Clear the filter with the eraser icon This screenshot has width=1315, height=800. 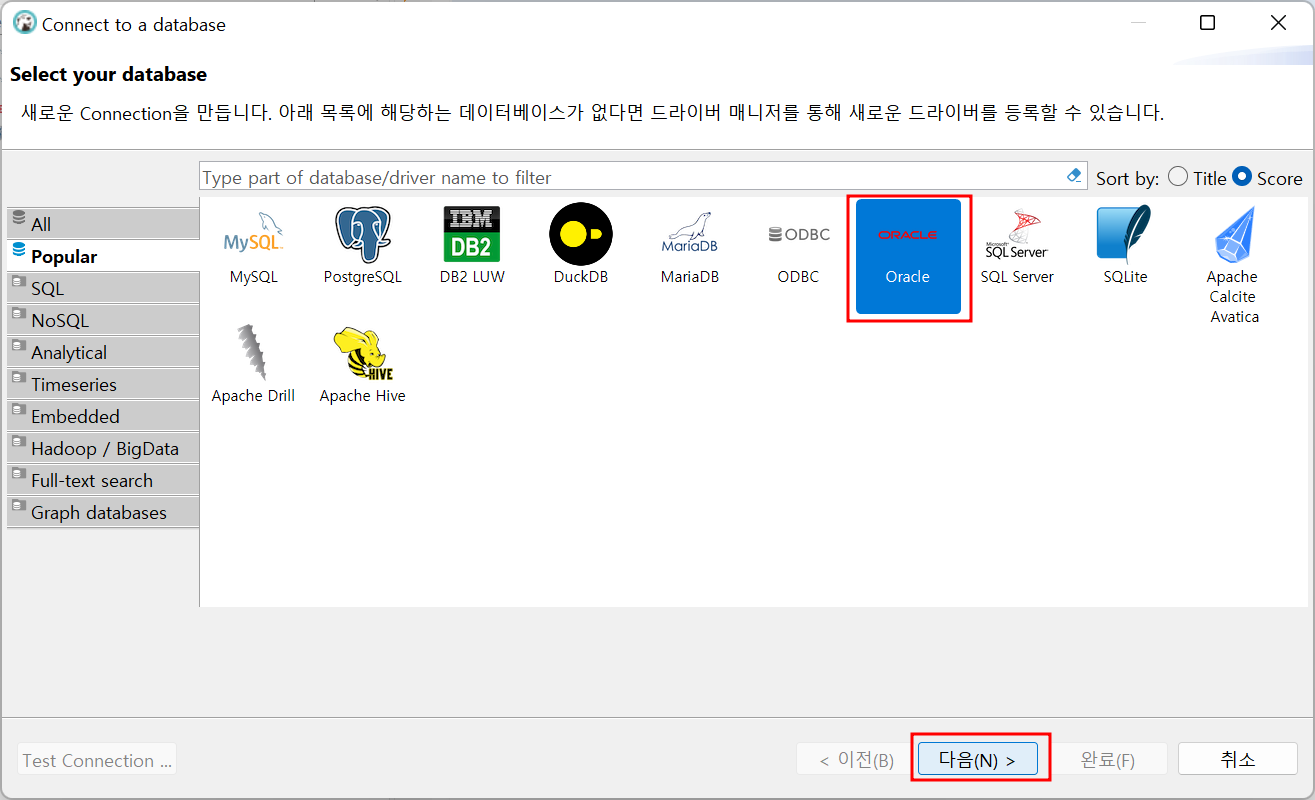pyautogui.click(x=1074, y=176)
